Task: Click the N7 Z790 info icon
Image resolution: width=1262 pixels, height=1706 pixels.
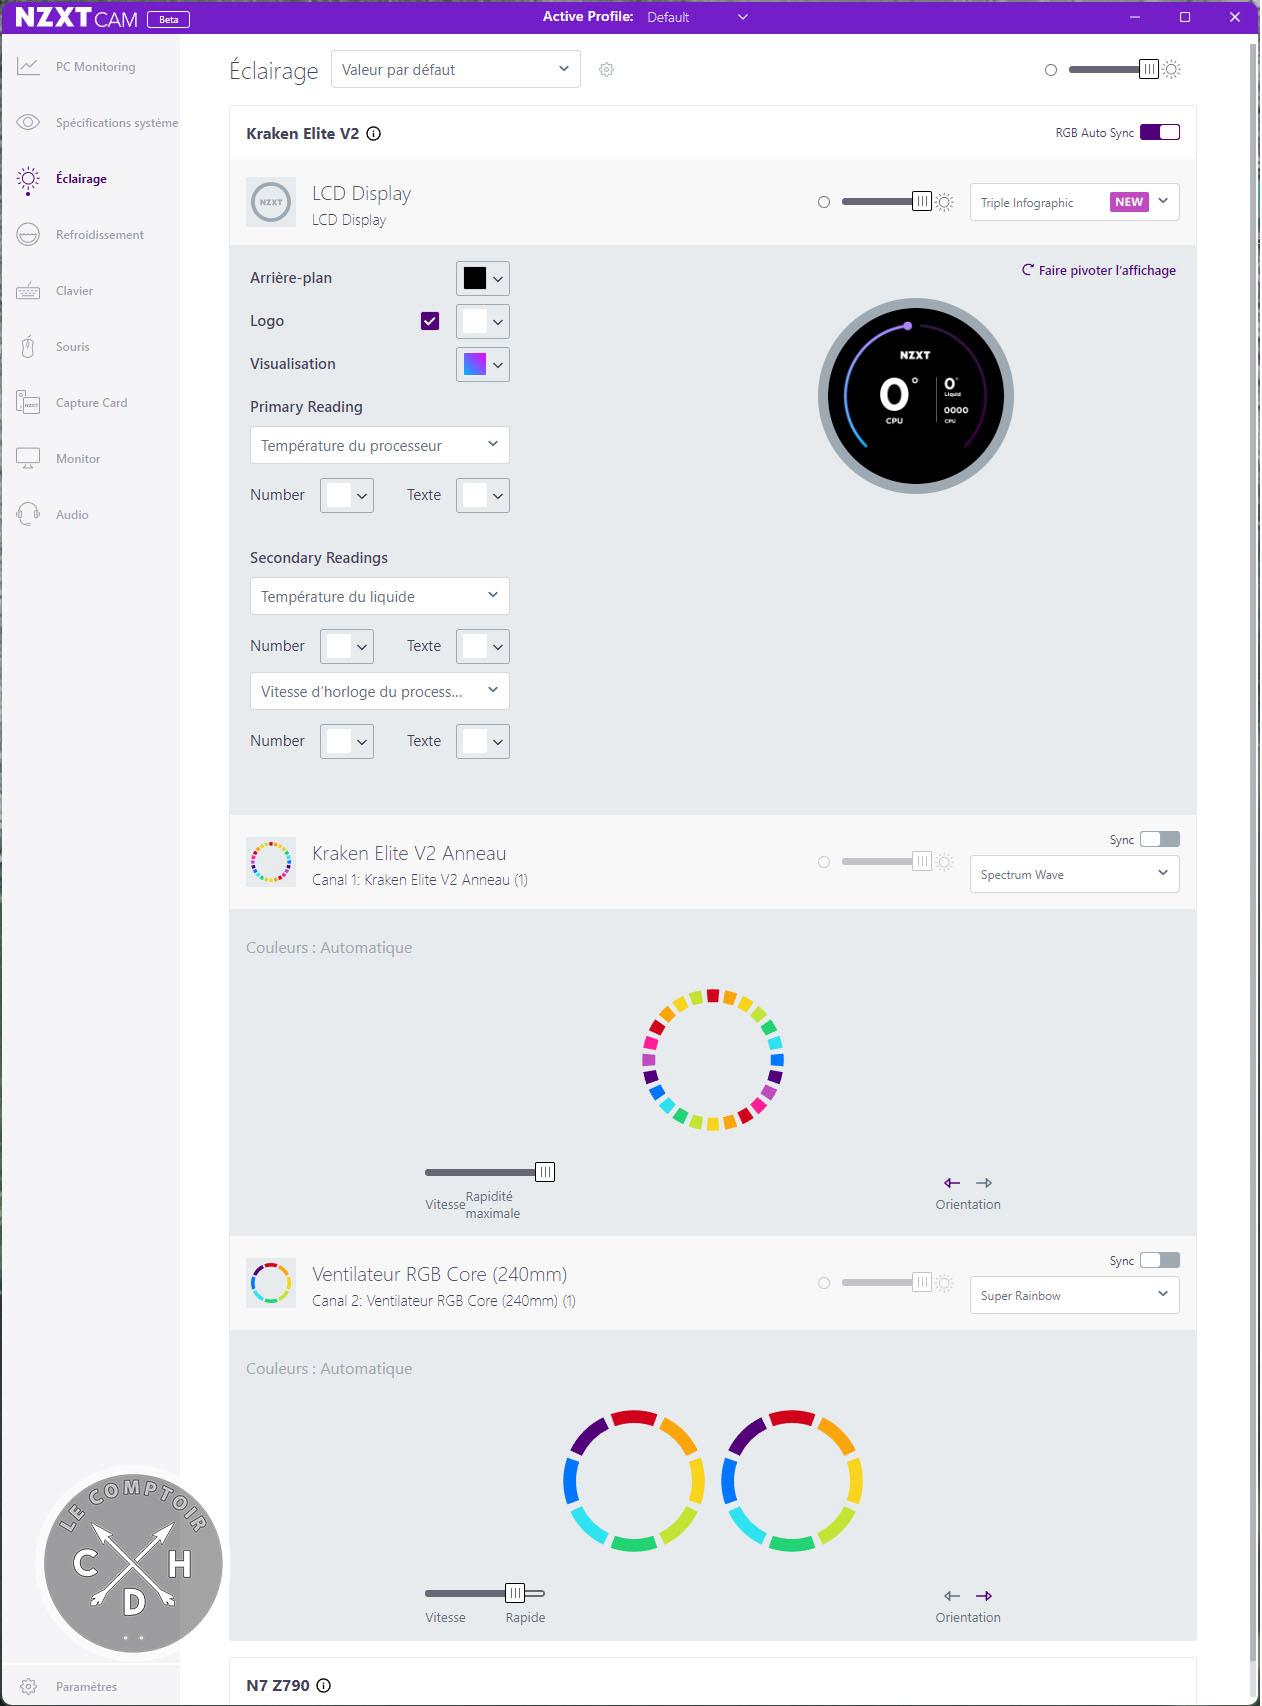Action: point(324,1685)
